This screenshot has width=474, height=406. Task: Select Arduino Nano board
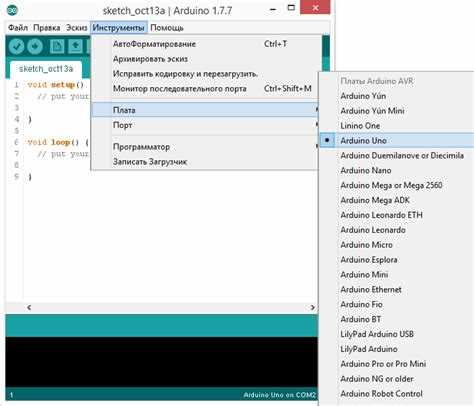click(x=397, y=170)
